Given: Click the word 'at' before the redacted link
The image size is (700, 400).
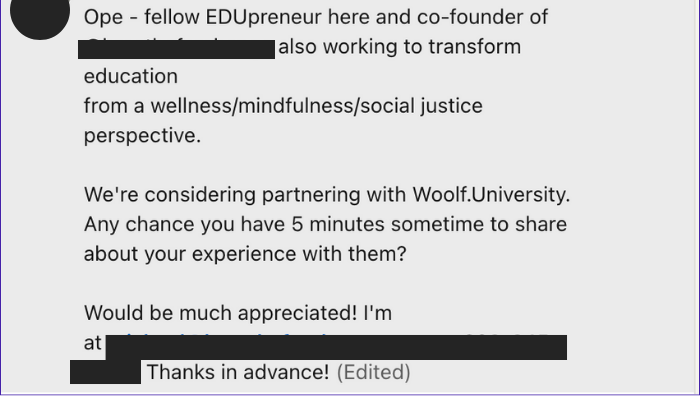Looking at the screenshot, I should pyautogui.click(x=93, y=343).
